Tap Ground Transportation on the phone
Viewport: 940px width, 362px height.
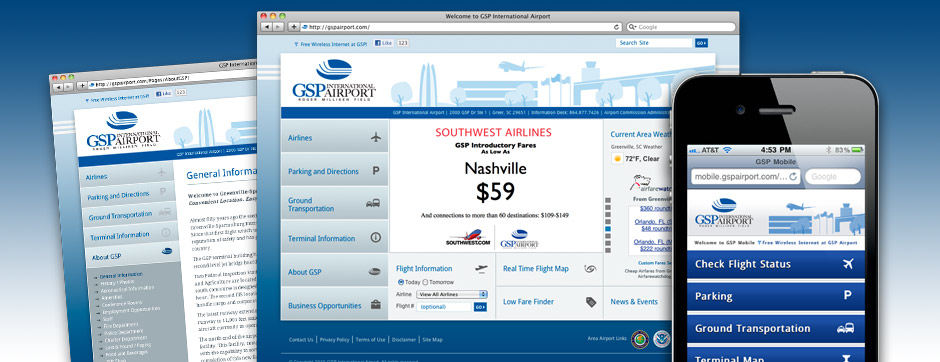(776, 328)
